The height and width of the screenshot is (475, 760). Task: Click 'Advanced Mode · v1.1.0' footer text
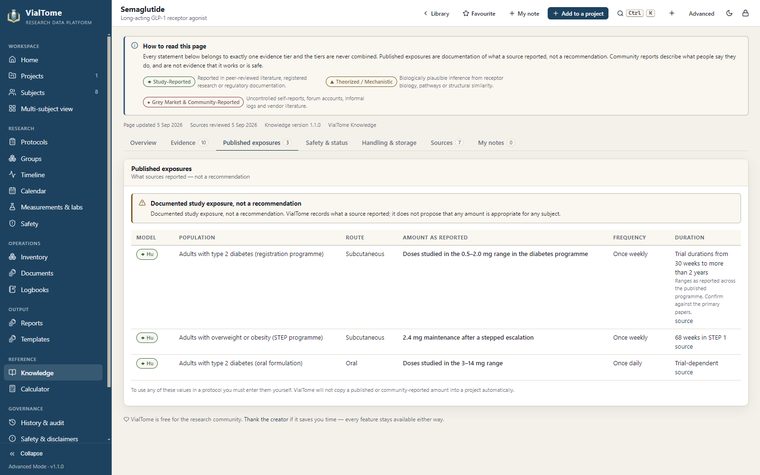click(x=36, y=466)
